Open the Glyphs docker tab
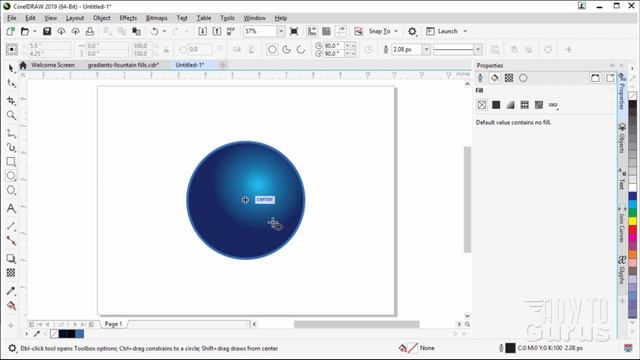 click(622, 269)
